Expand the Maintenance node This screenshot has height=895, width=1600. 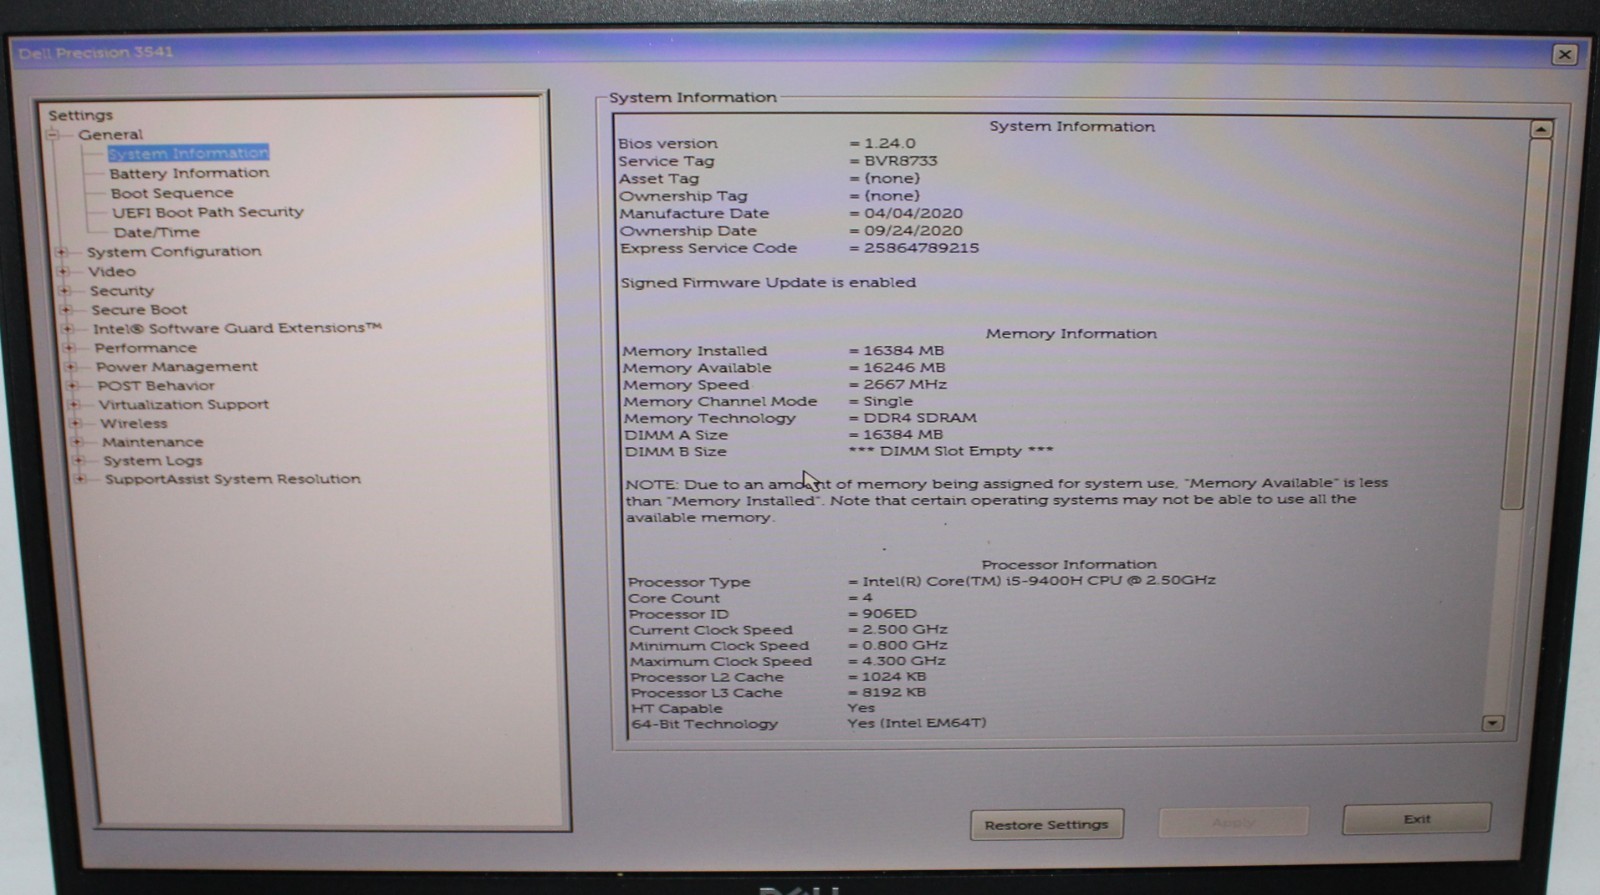(x=77, y=442)
